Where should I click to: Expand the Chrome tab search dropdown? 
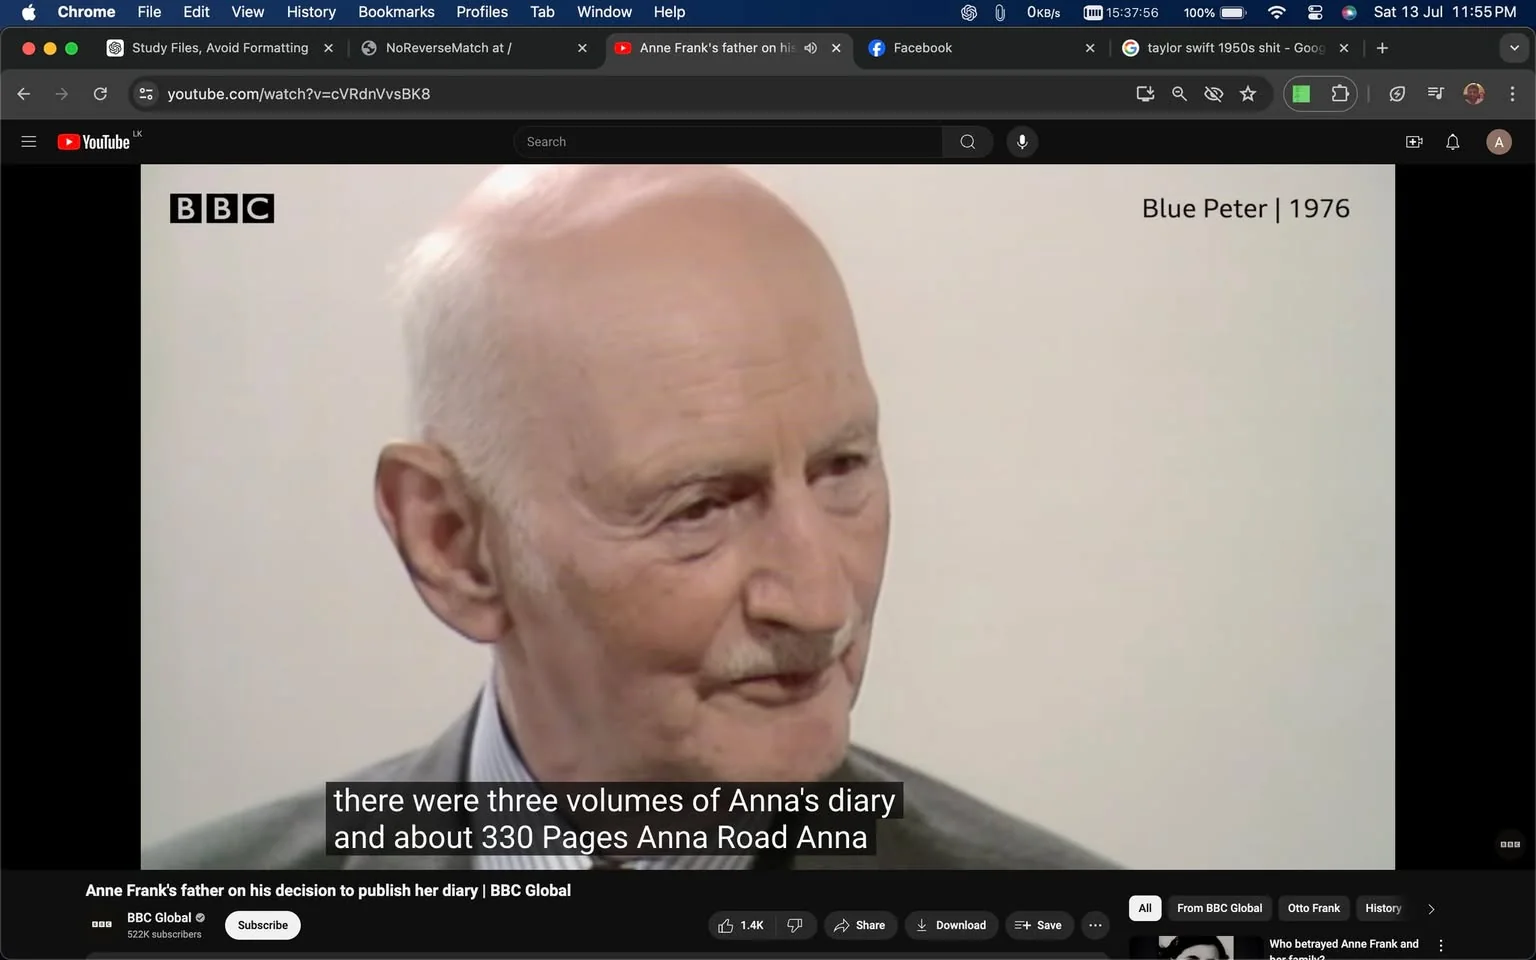pos(1514,48)
